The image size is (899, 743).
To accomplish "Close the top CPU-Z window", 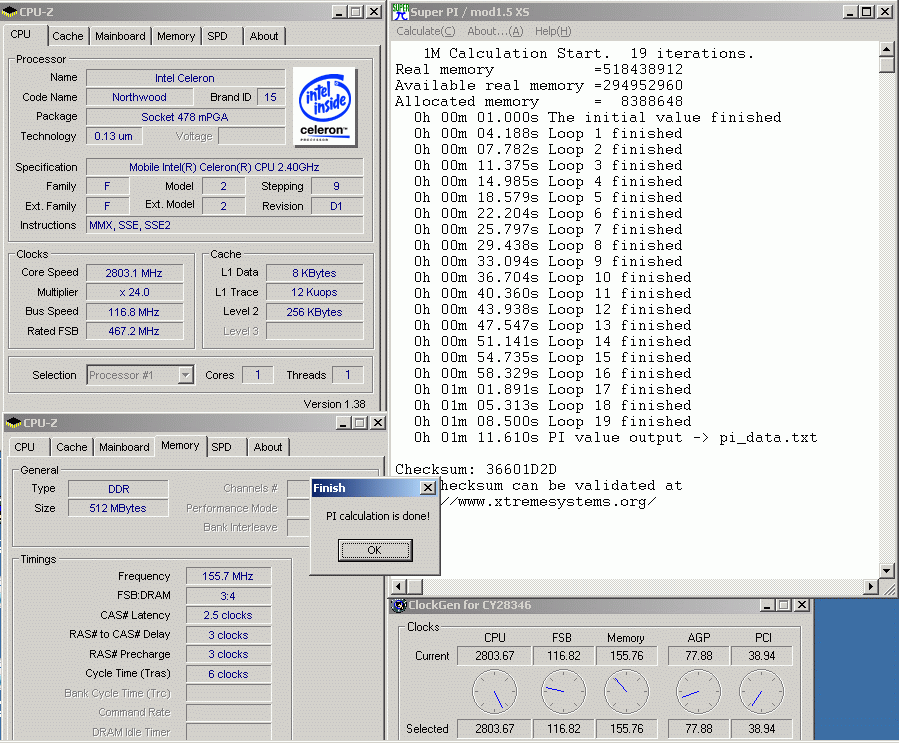I will pos(374,11).
